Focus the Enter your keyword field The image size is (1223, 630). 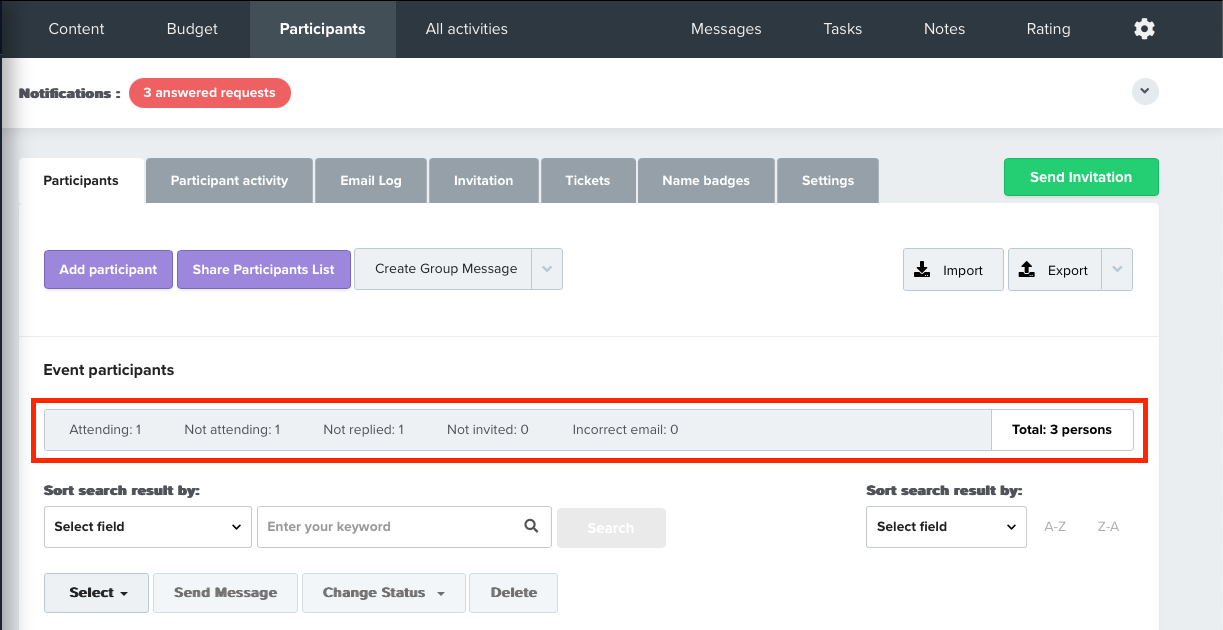(404, 527)
